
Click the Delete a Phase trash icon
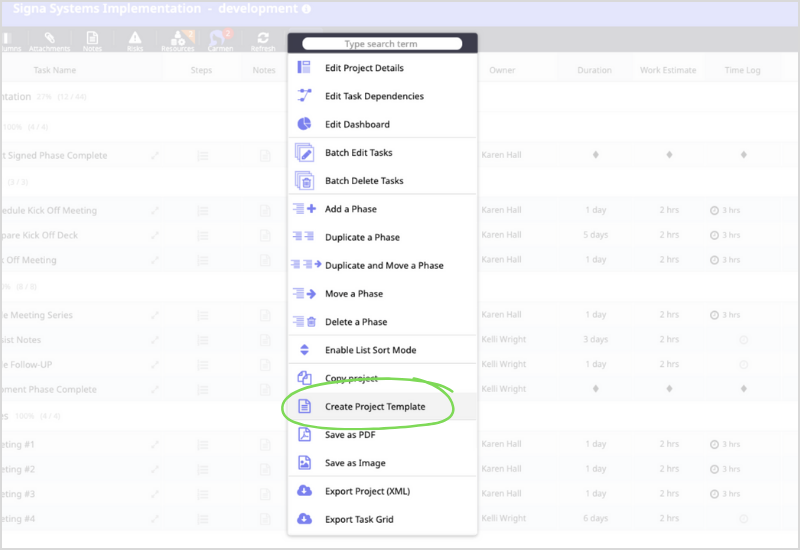(x=305, y=321)
